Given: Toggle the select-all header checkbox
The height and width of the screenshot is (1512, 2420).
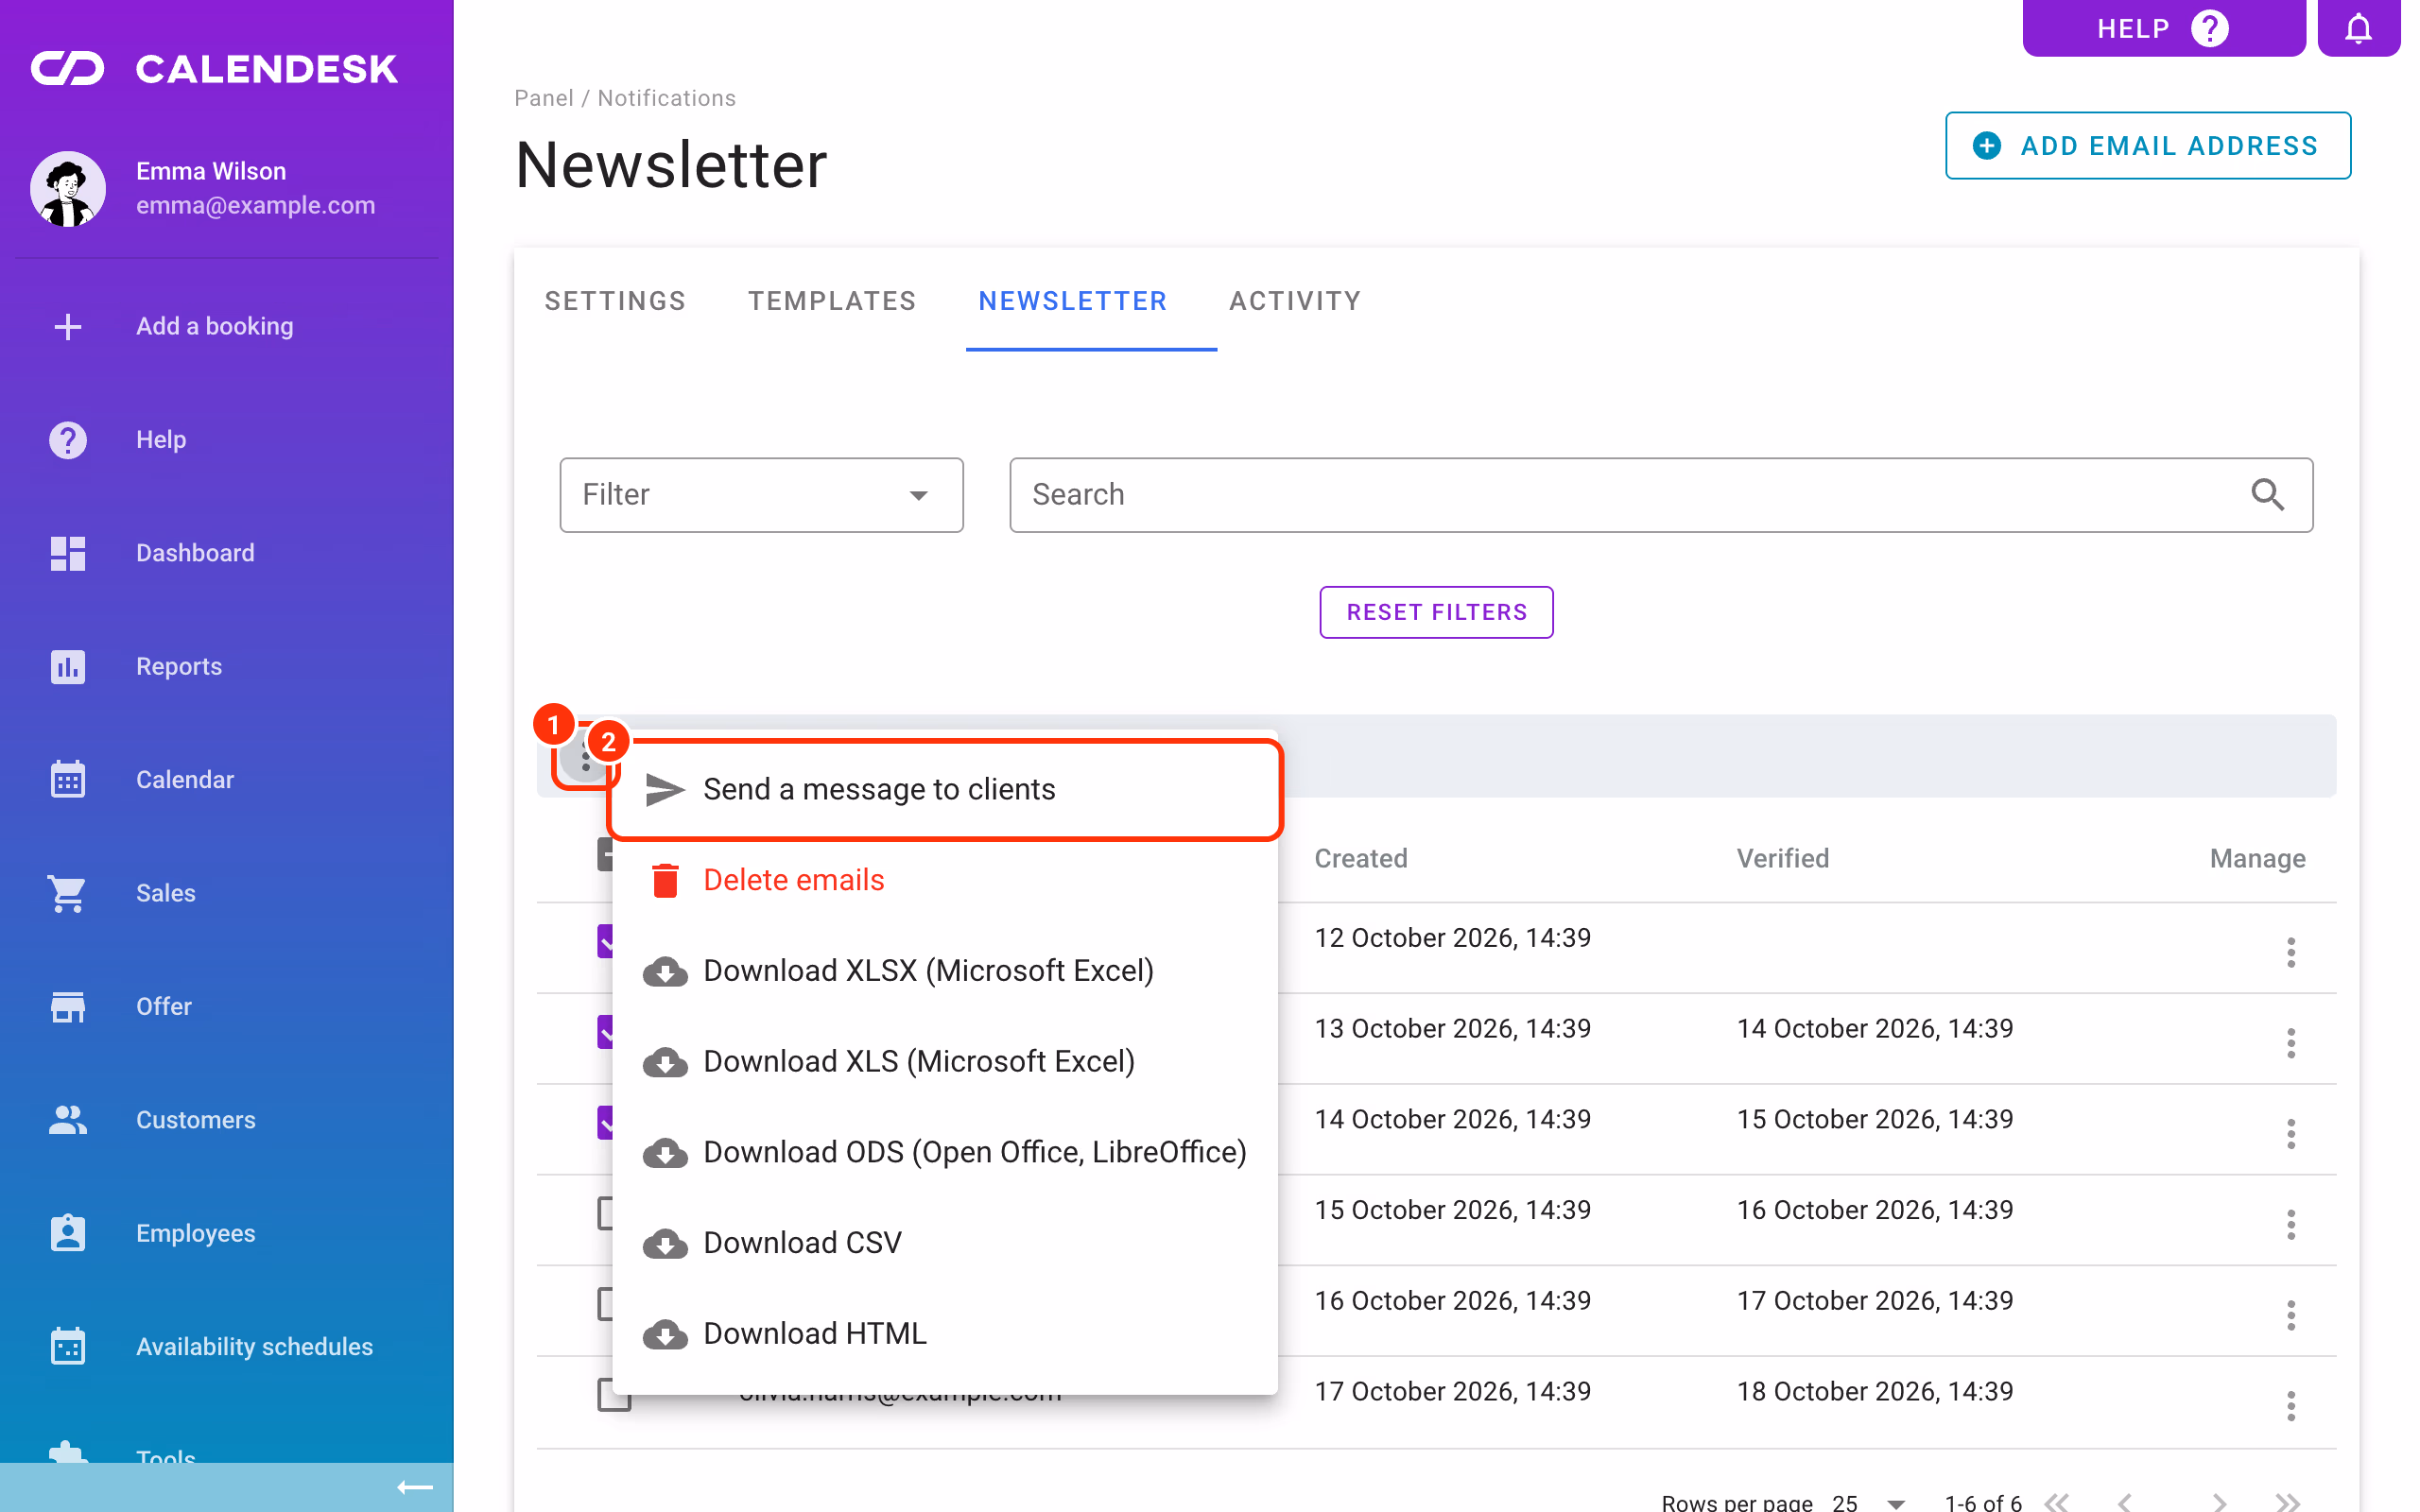Looking at the screenshot, I should click(x=604, y=855).
